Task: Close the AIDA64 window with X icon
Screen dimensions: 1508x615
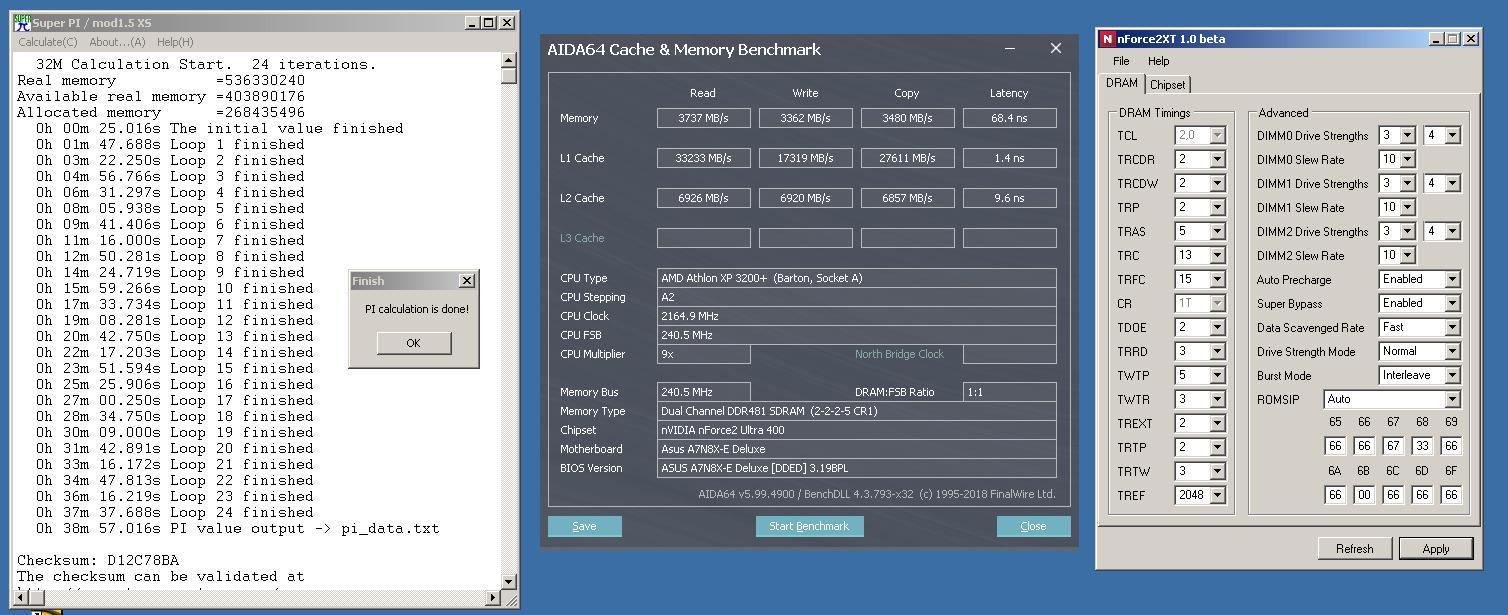Action: (1055, 48)
